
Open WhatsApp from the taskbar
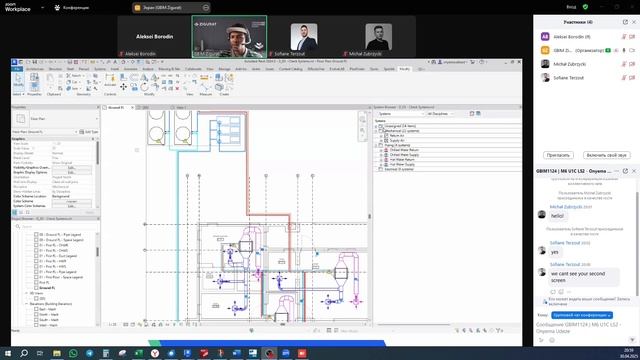73,353
